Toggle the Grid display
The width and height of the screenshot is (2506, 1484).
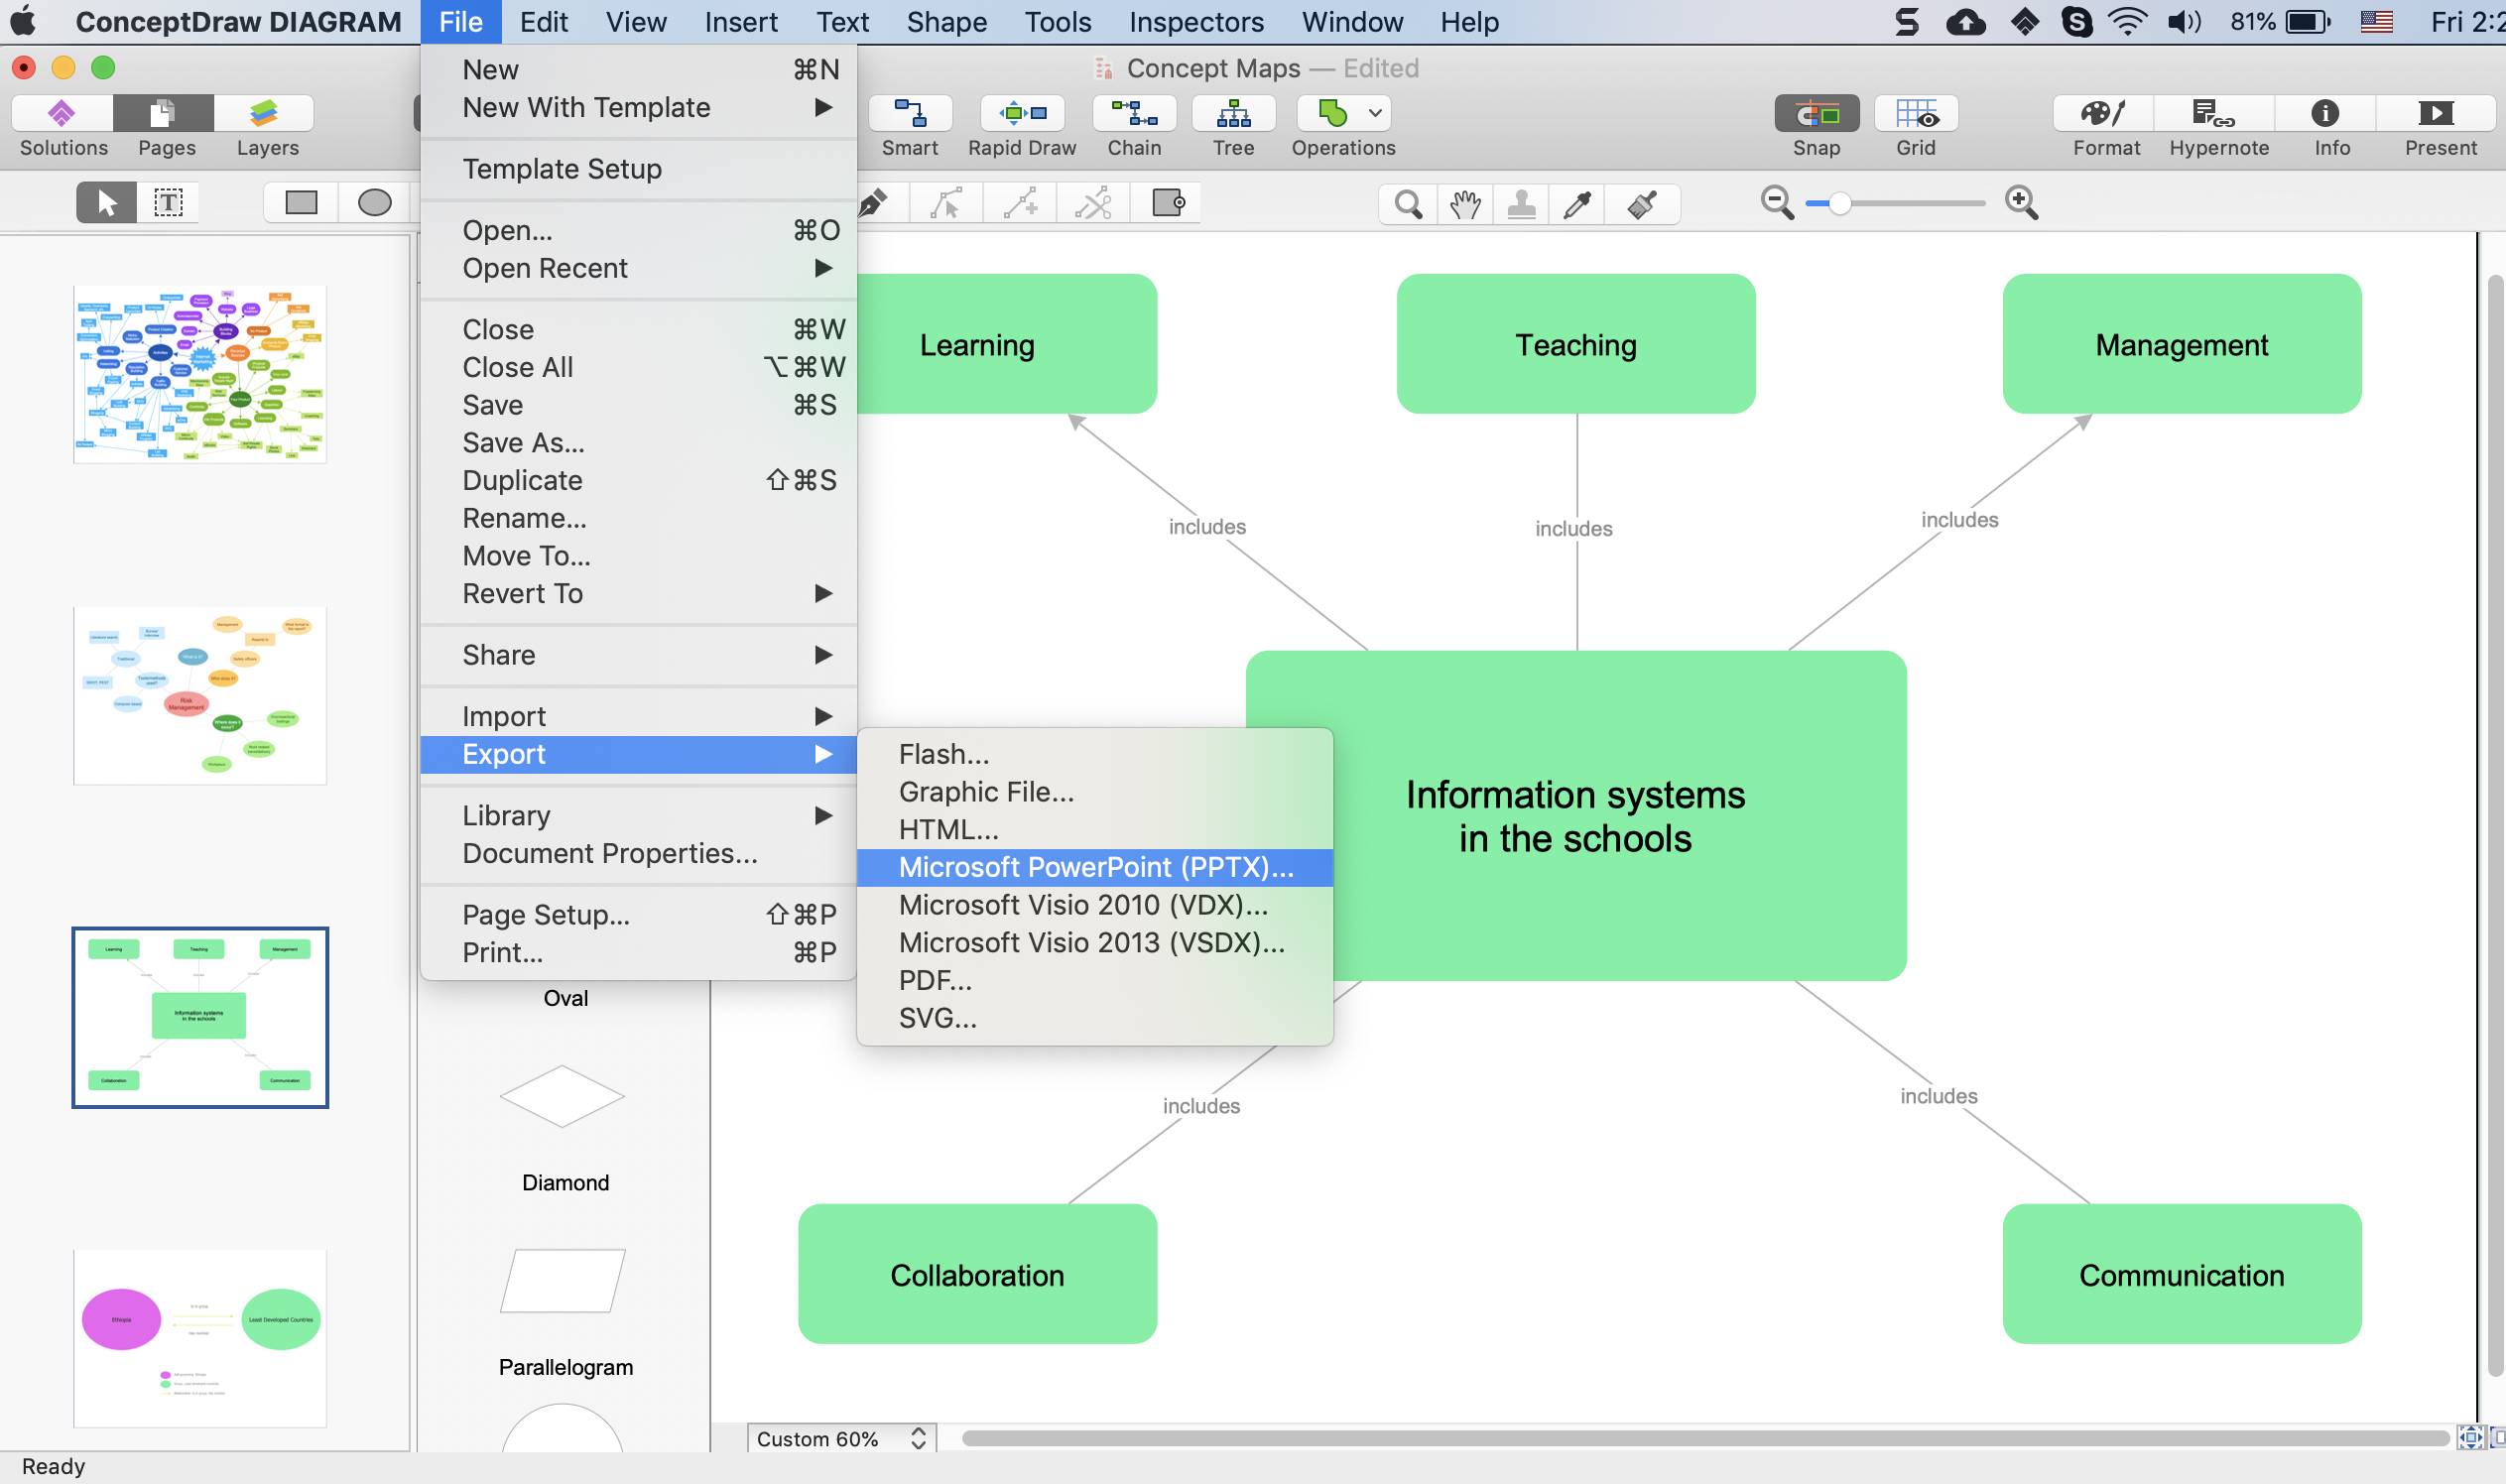pyautogui.click(x=1915, y=115)
